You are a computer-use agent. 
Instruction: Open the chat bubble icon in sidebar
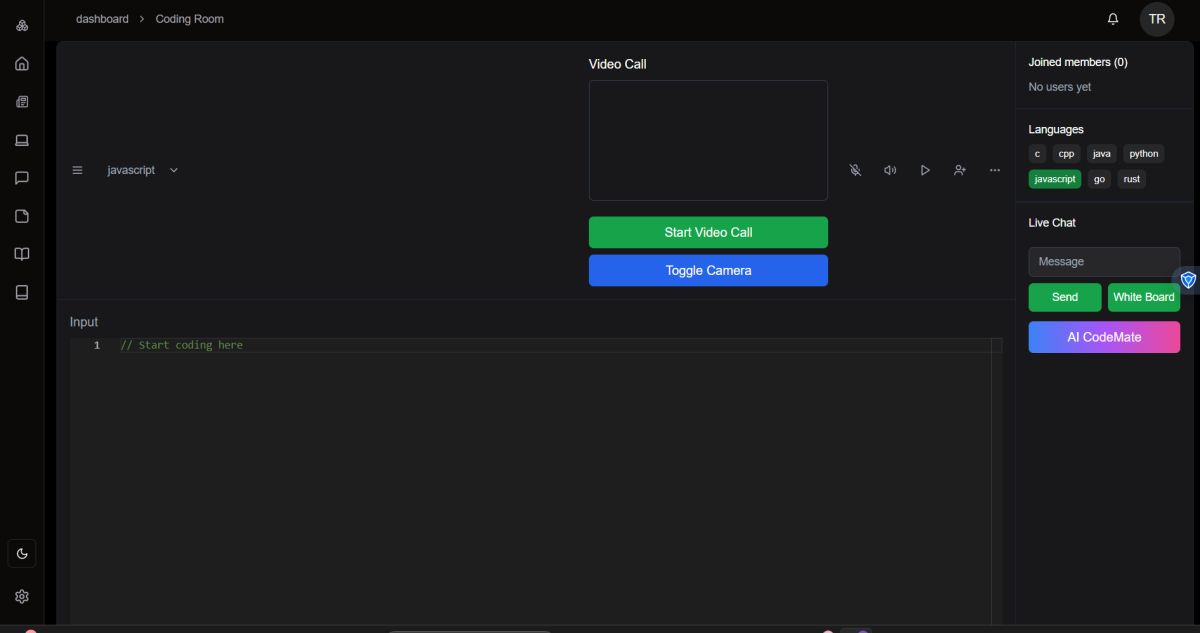coord(22,178)
